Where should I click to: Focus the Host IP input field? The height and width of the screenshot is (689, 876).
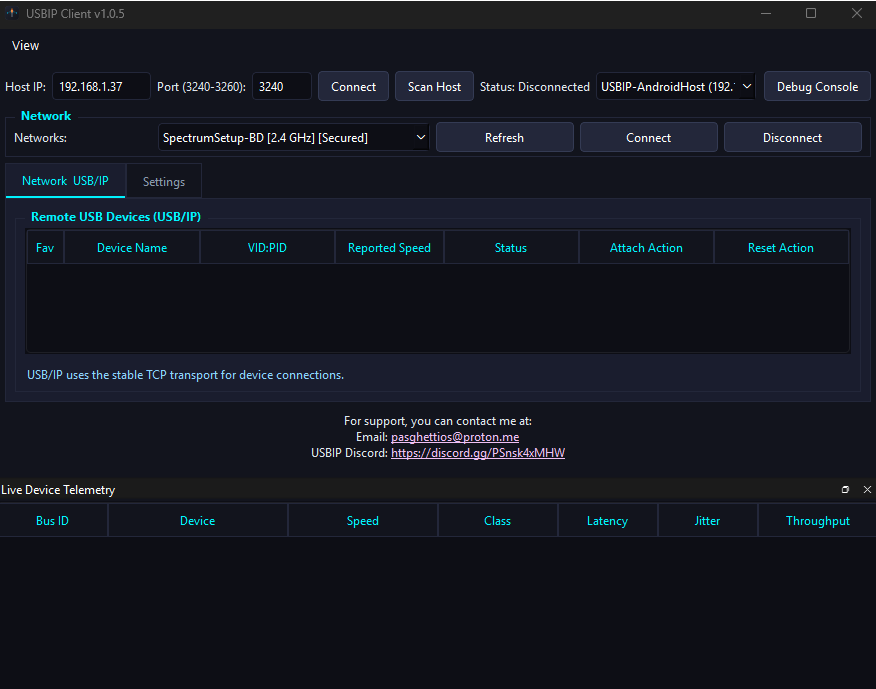[x=101, y=87]
